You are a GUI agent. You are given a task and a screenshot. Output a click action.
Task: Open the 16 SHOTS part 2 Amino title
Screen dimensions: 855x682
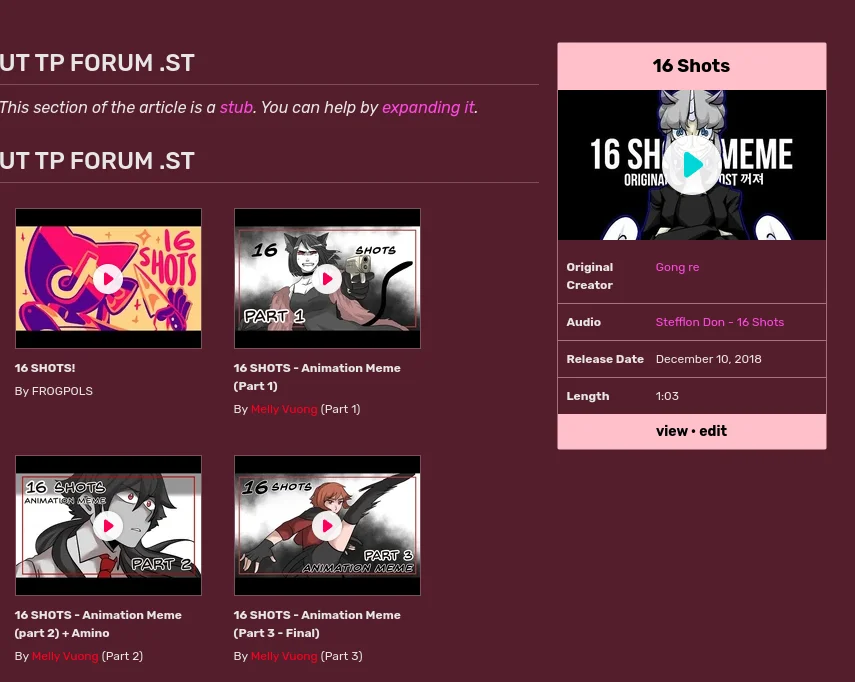tap(98, 624)
